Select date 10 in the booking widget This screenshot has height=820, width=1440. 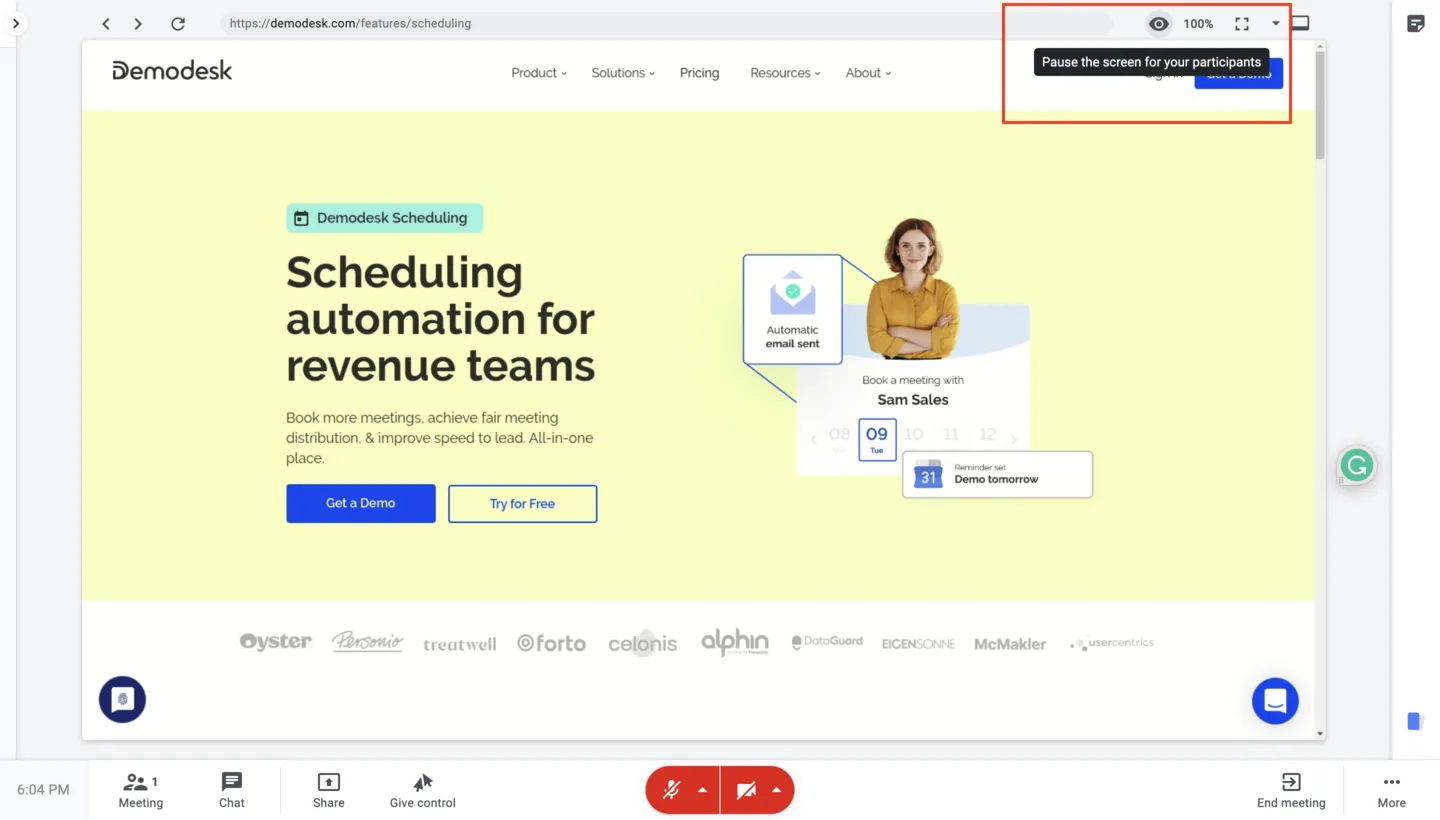(x=913, y=435)
